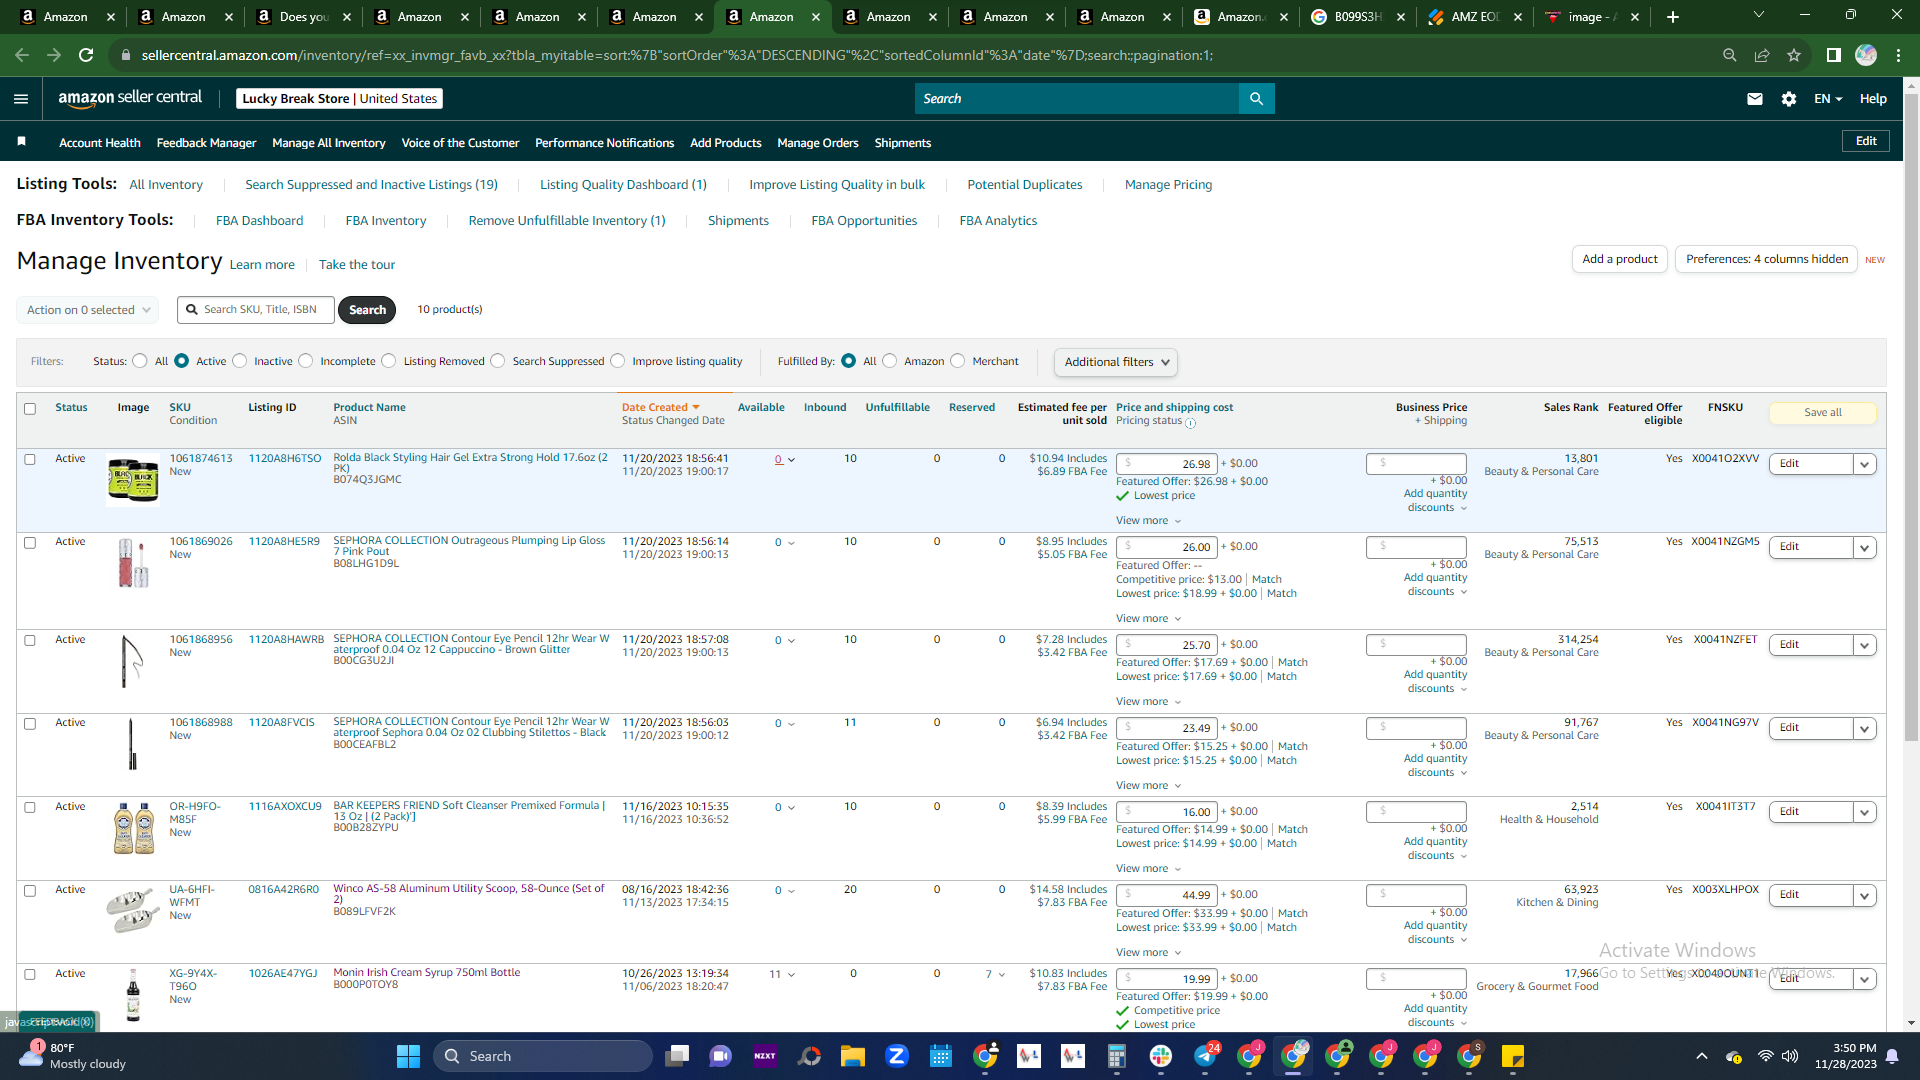Viewport: 1920px width, 1080px height.
Task: Open Manage All Inventory nav item
Action: (329, 143)
